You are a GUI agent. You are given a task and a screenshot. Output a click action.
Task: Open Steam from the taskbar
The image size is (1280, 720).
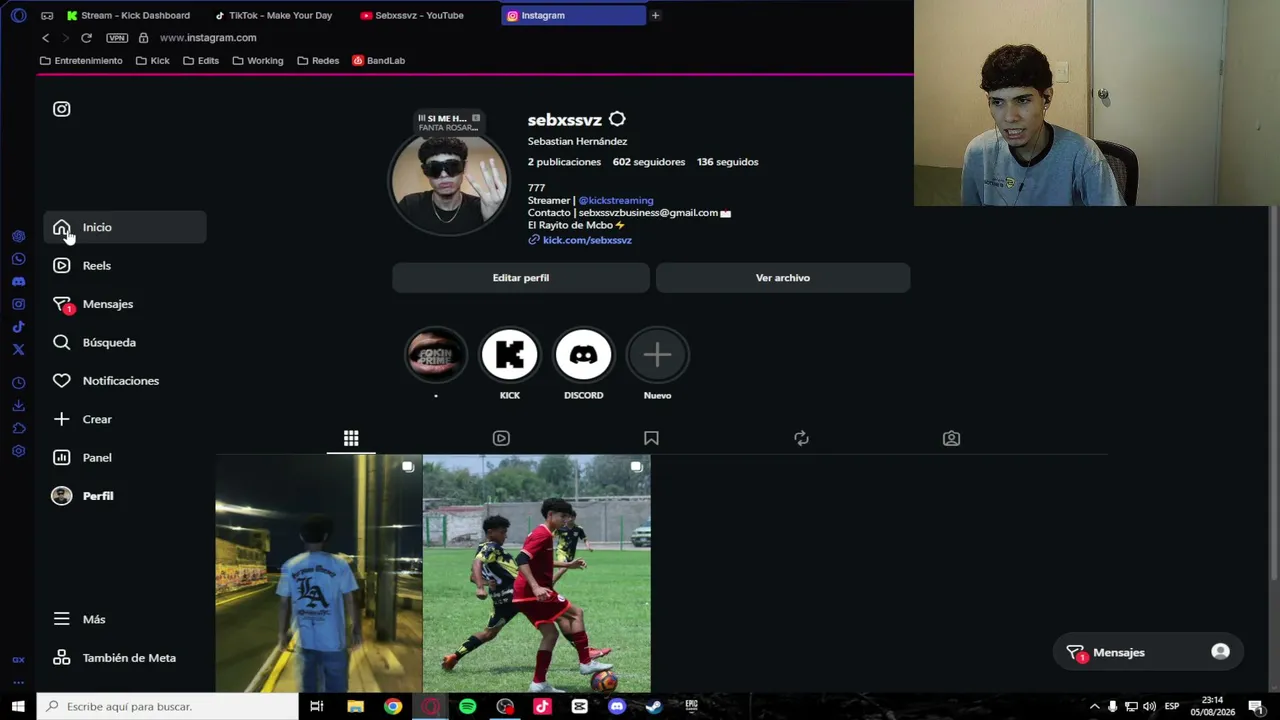[x=654, y=706]
